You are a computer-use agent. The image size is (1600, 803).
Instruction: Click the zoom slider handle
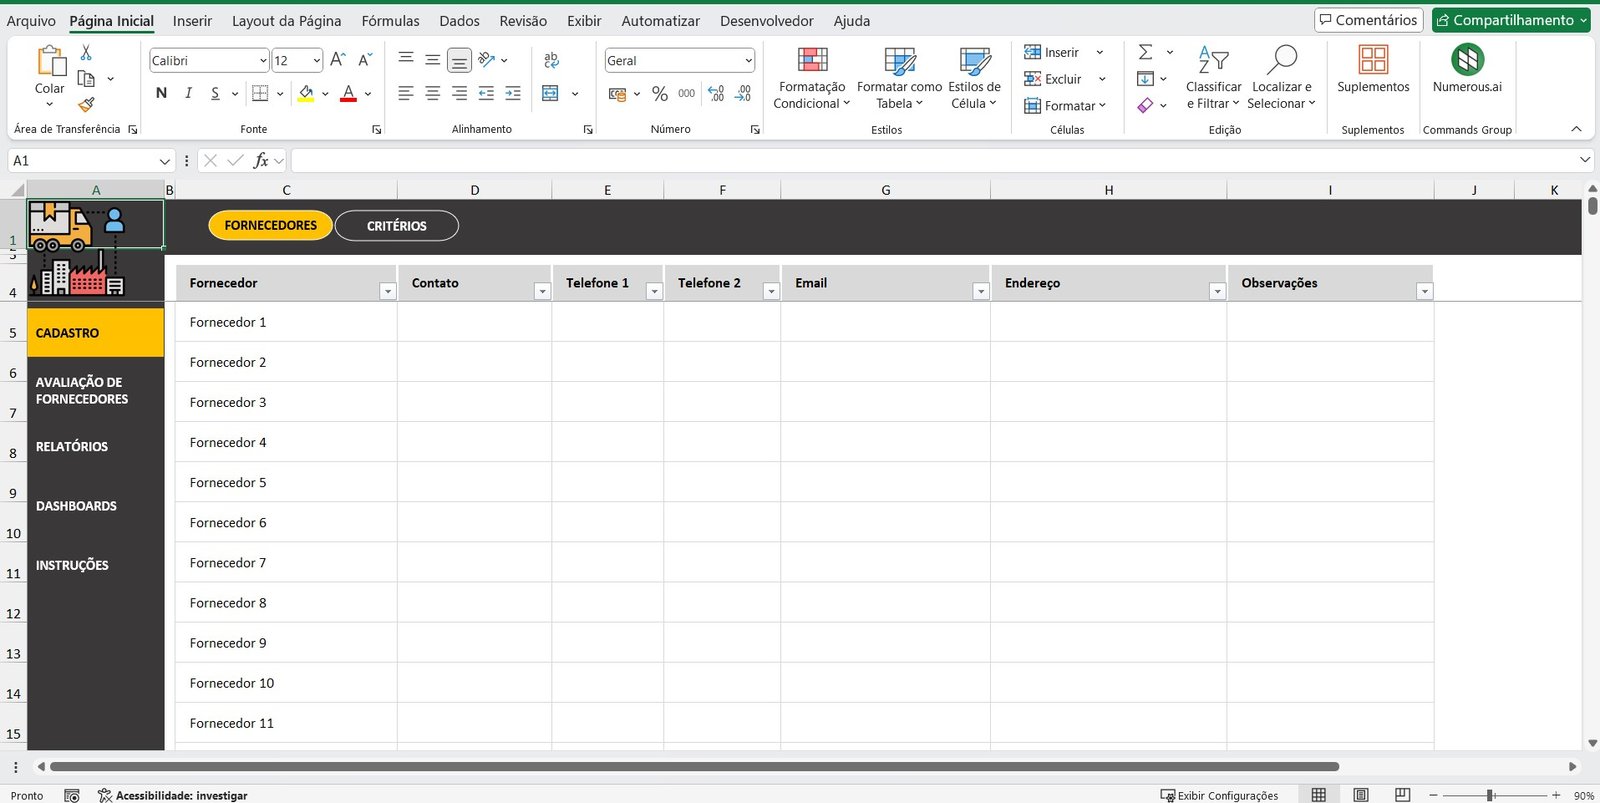(x=1490, y=795)
